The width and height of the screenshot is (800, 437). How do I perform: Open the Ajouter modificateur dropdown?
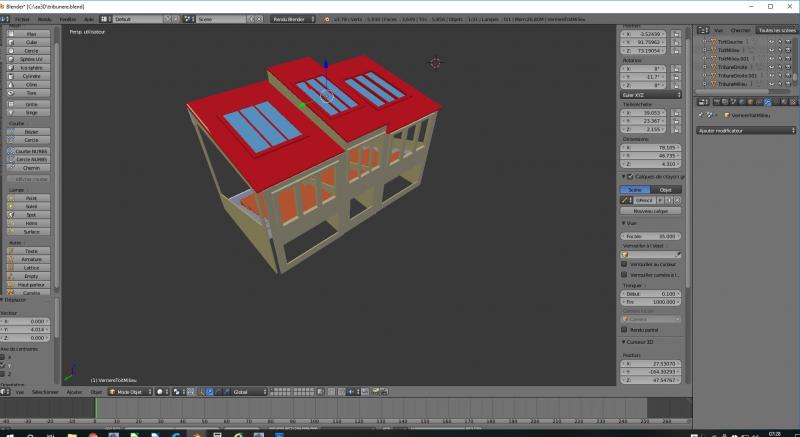pos(744,130)
